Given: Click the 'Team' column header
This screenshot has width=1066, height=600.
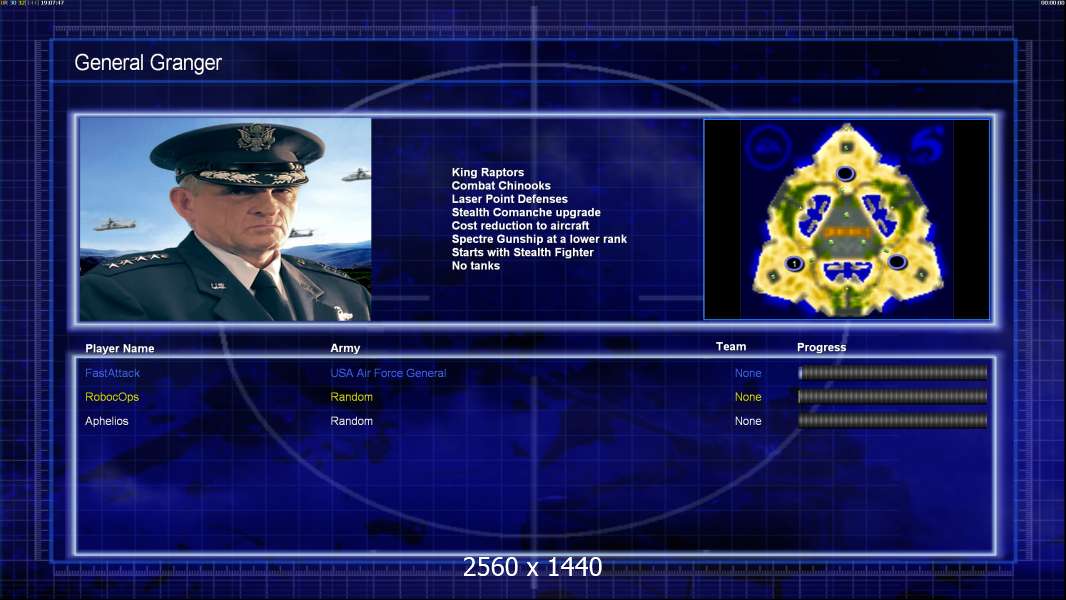Looking at the screenshot, I should click(731, 347).
